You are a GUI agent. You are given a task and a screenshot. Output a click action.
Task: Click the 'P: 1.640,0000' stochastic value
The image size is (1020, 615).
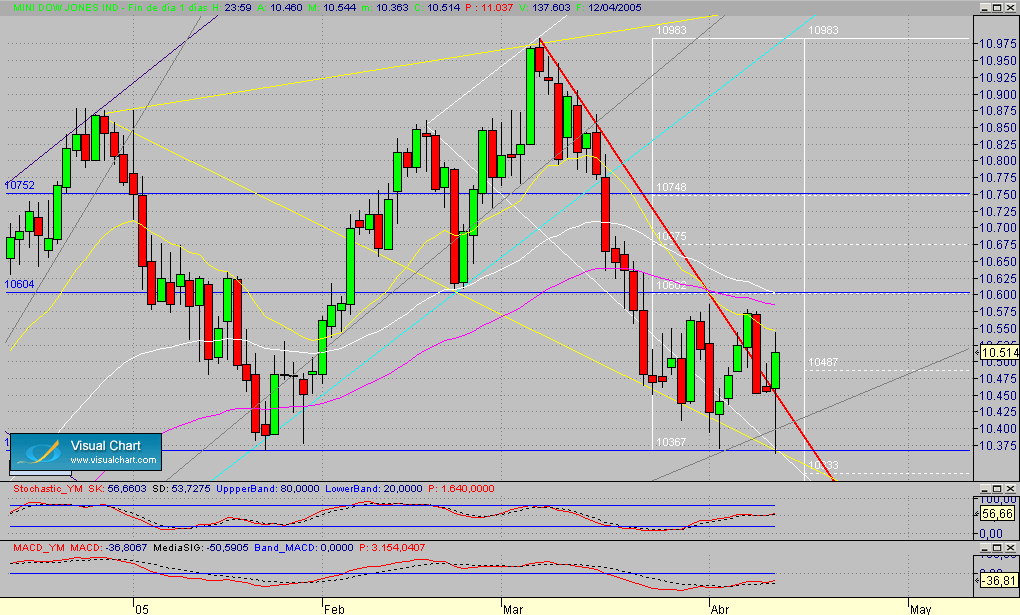click(x=461, y=489)
